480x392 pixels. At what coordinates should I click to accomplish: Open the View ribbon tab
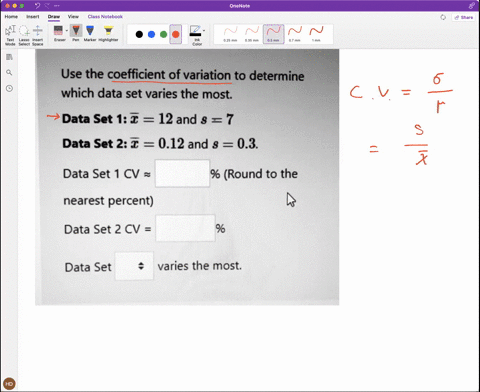pyautogui.click(x=73, y=17)
